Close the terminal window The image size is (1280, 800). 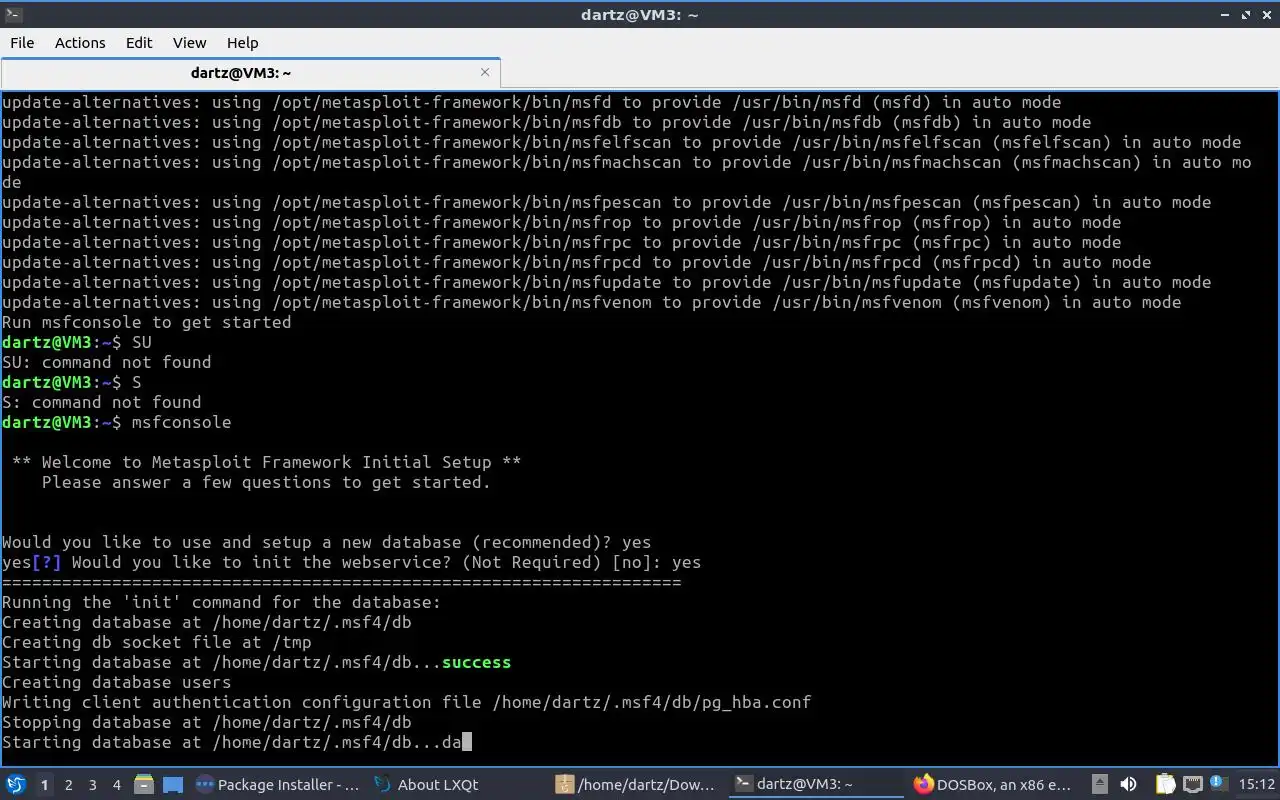(x=1266, y=14)
